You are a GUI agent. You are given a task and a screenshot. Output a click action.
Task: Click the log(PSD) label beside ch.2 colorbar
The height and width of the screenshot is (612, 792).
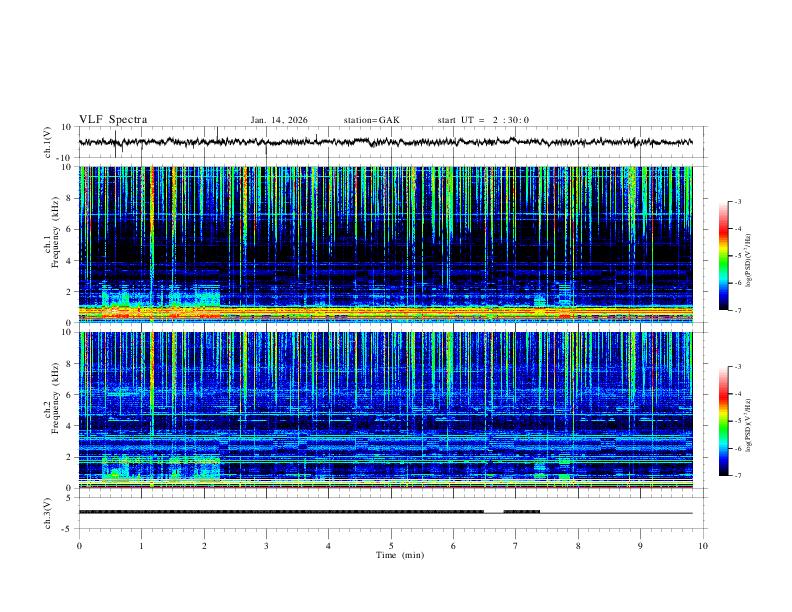(x=749, y=426)
